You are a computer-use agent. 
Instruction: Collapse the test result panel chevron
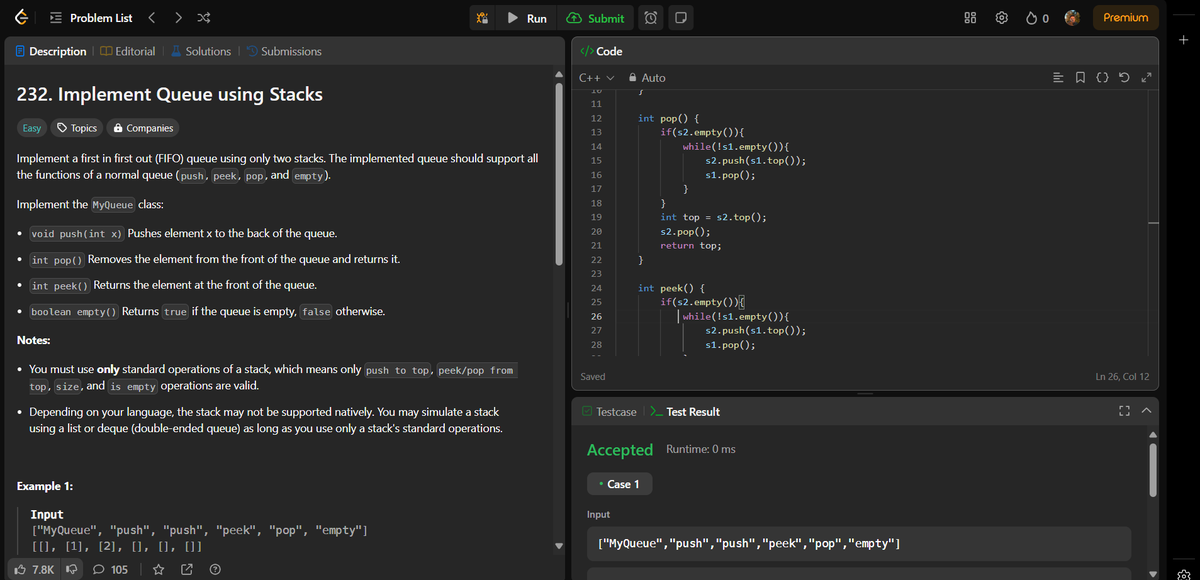pyautogui.click(x=1146, y=412)
